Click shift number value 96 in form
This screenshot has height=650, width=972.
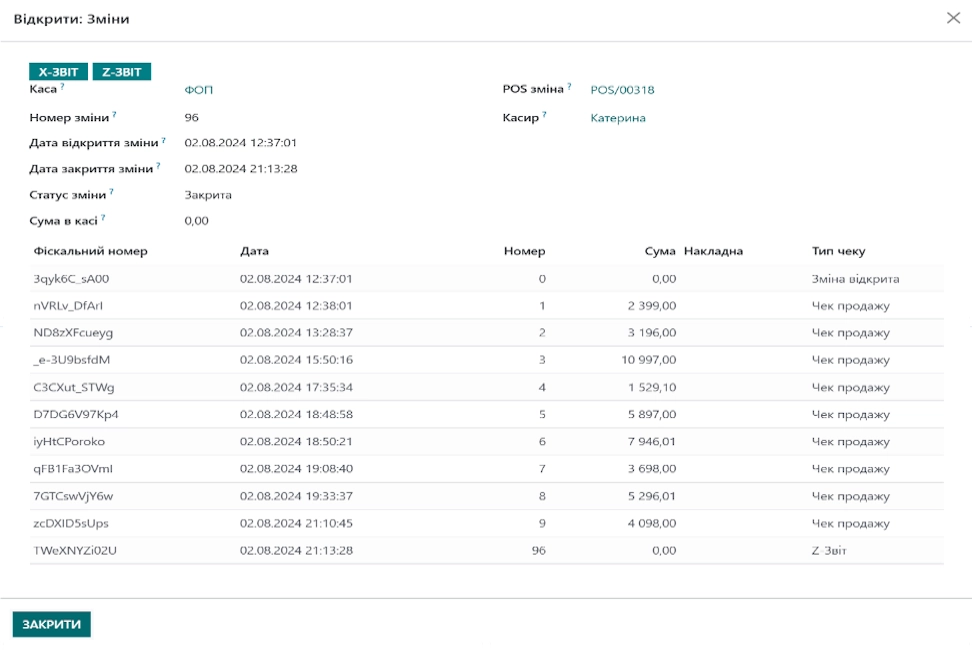(192, 117)
